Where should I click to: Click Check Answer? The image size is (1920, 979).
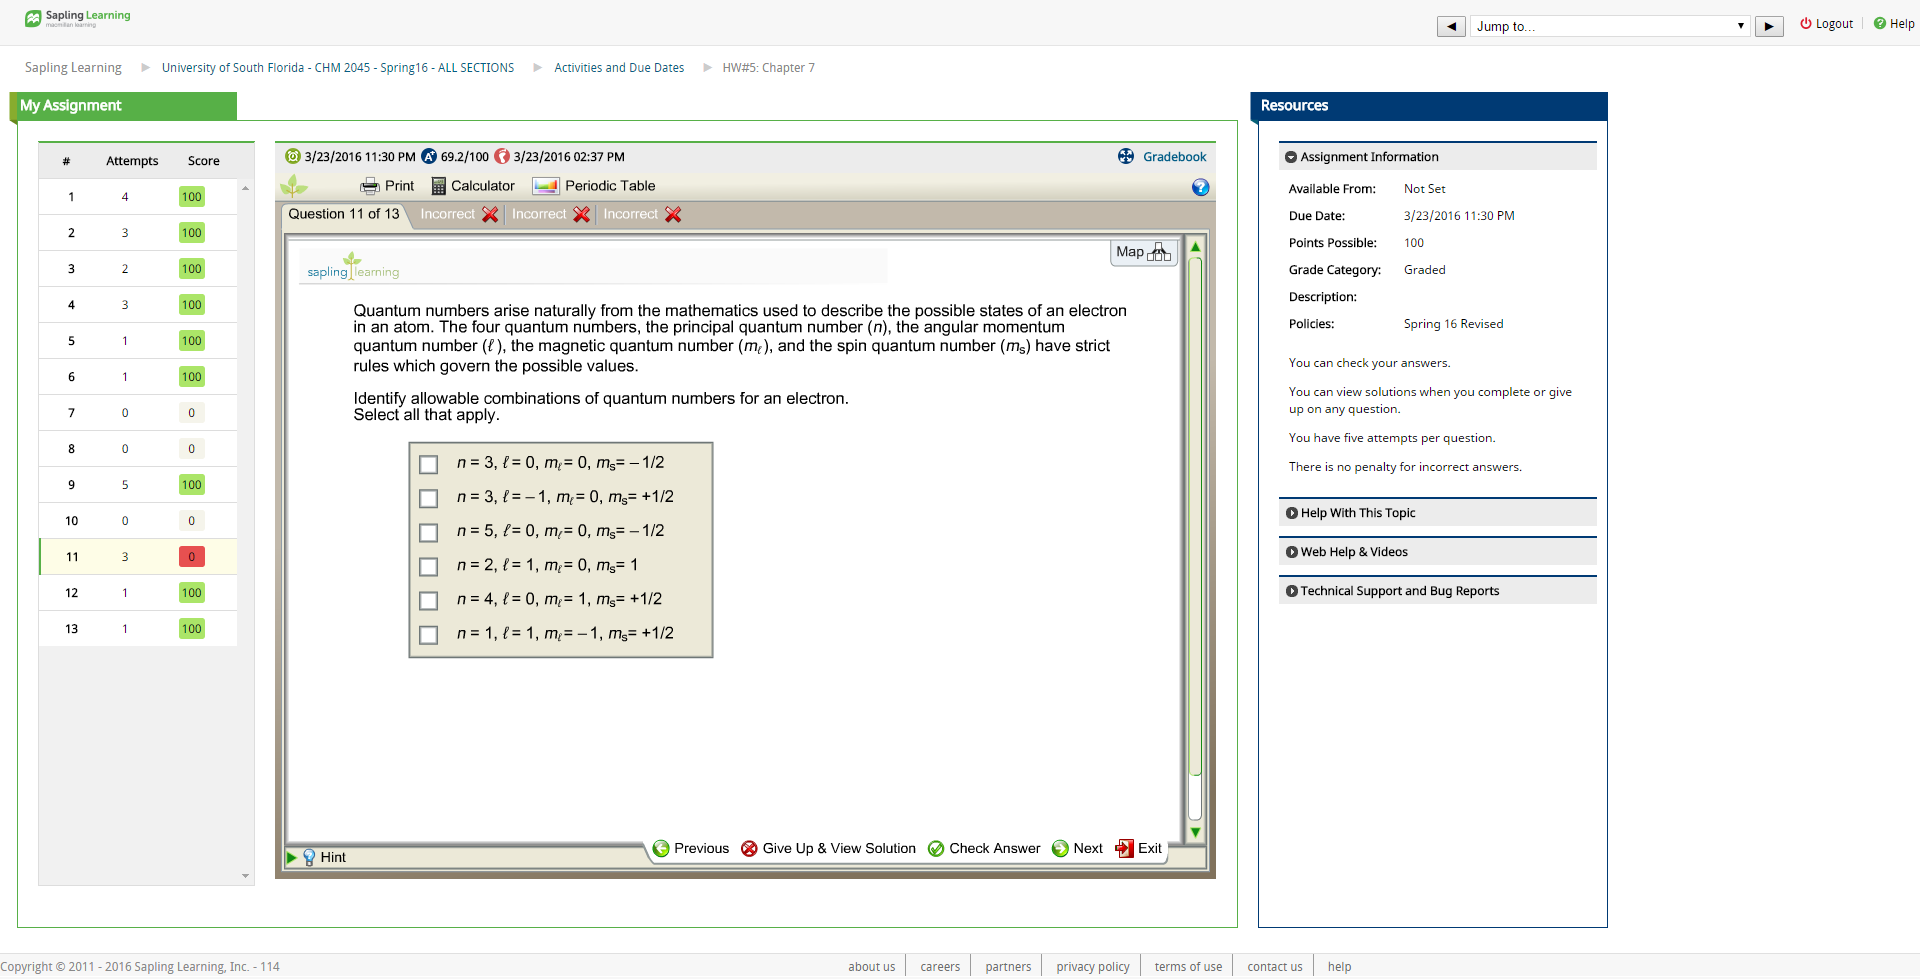[984, 849]
